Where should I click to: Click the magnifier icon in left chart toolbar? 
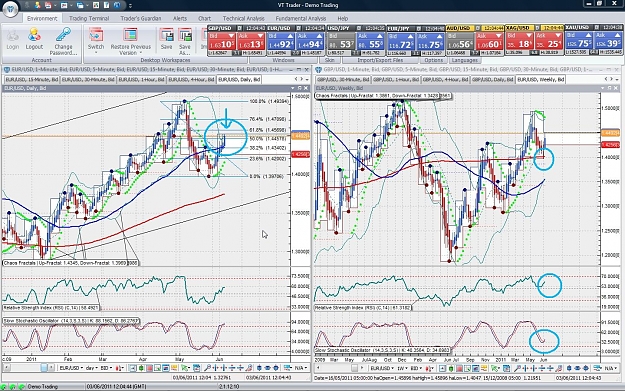coord(207,368)
